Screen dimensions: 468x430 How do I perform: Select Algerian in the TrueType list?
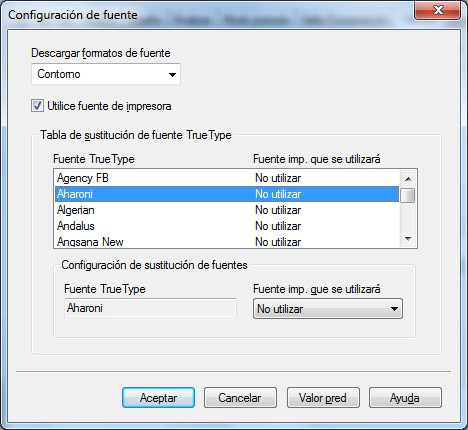227,210
